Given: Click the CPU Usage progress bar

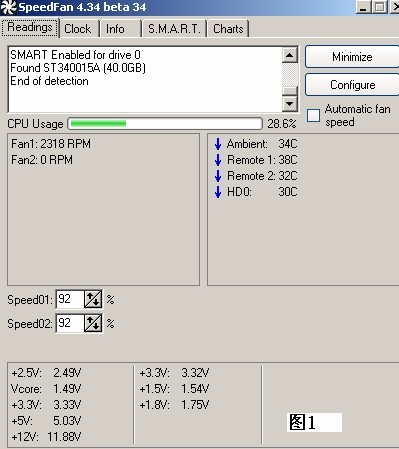Looking at the screenshot, I should tap(165, 124).
